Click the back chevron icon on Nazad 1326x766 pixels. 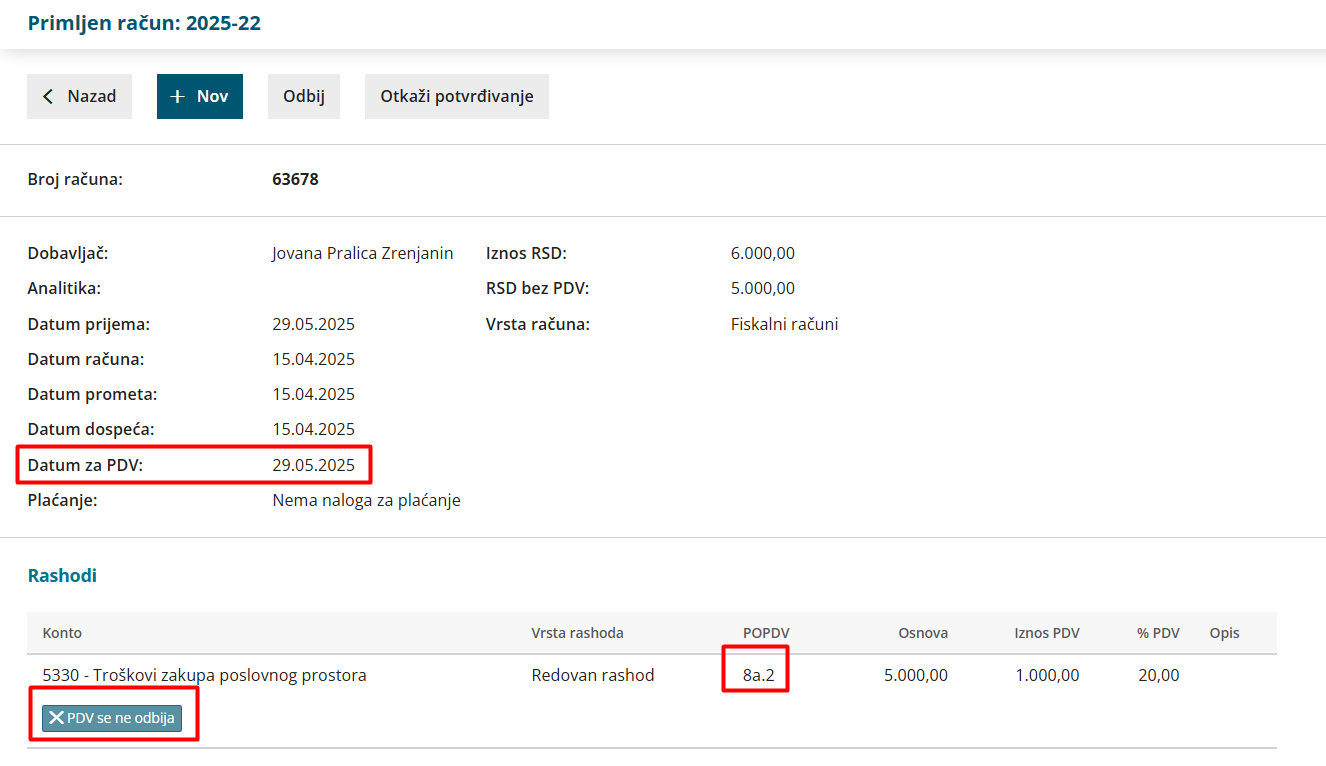pyautogui.click(x=48, y=97)
